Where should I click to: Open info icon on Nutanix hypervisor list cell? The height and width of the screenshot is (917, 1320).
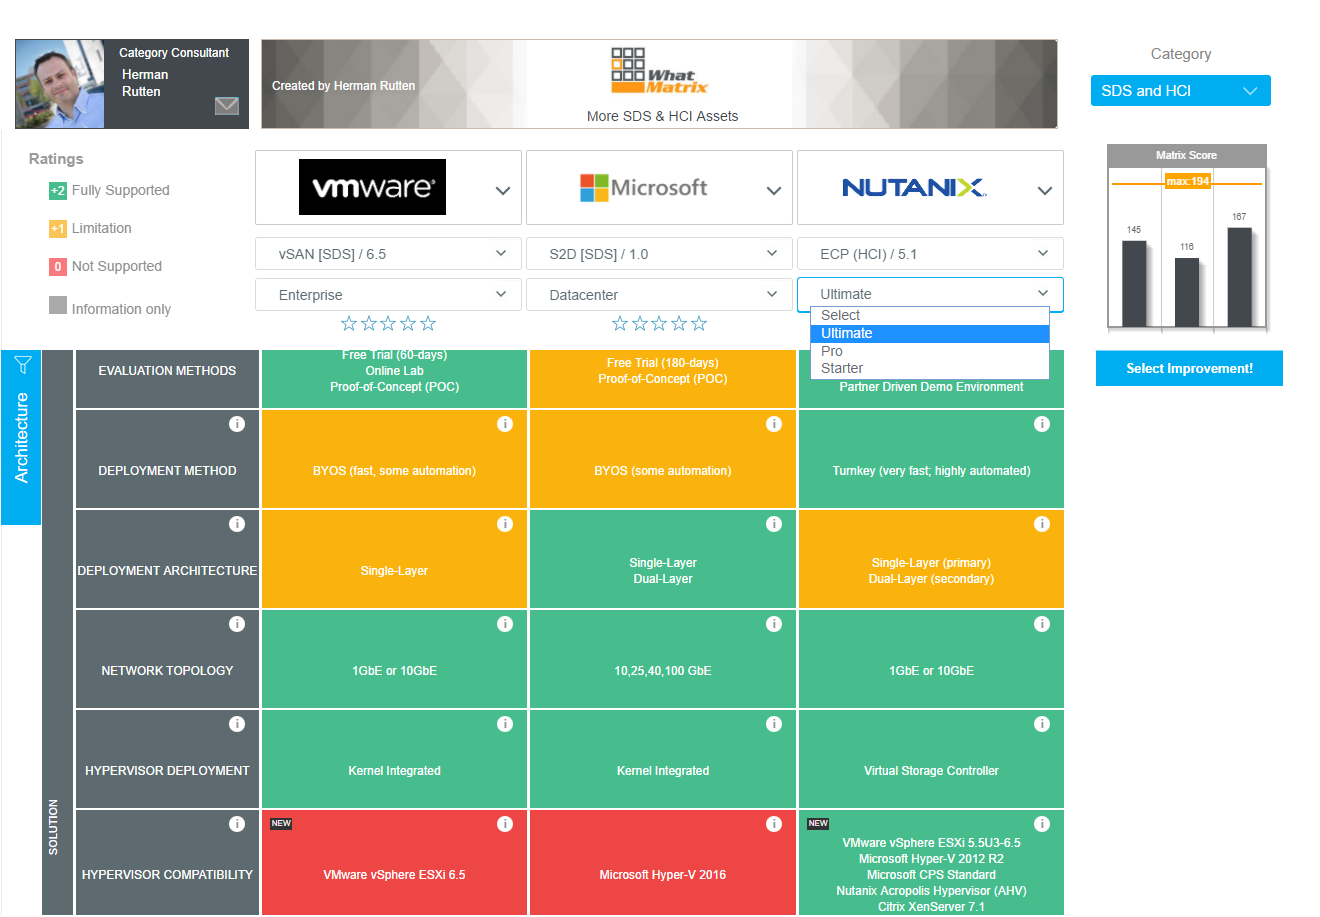coord(1042,824)
